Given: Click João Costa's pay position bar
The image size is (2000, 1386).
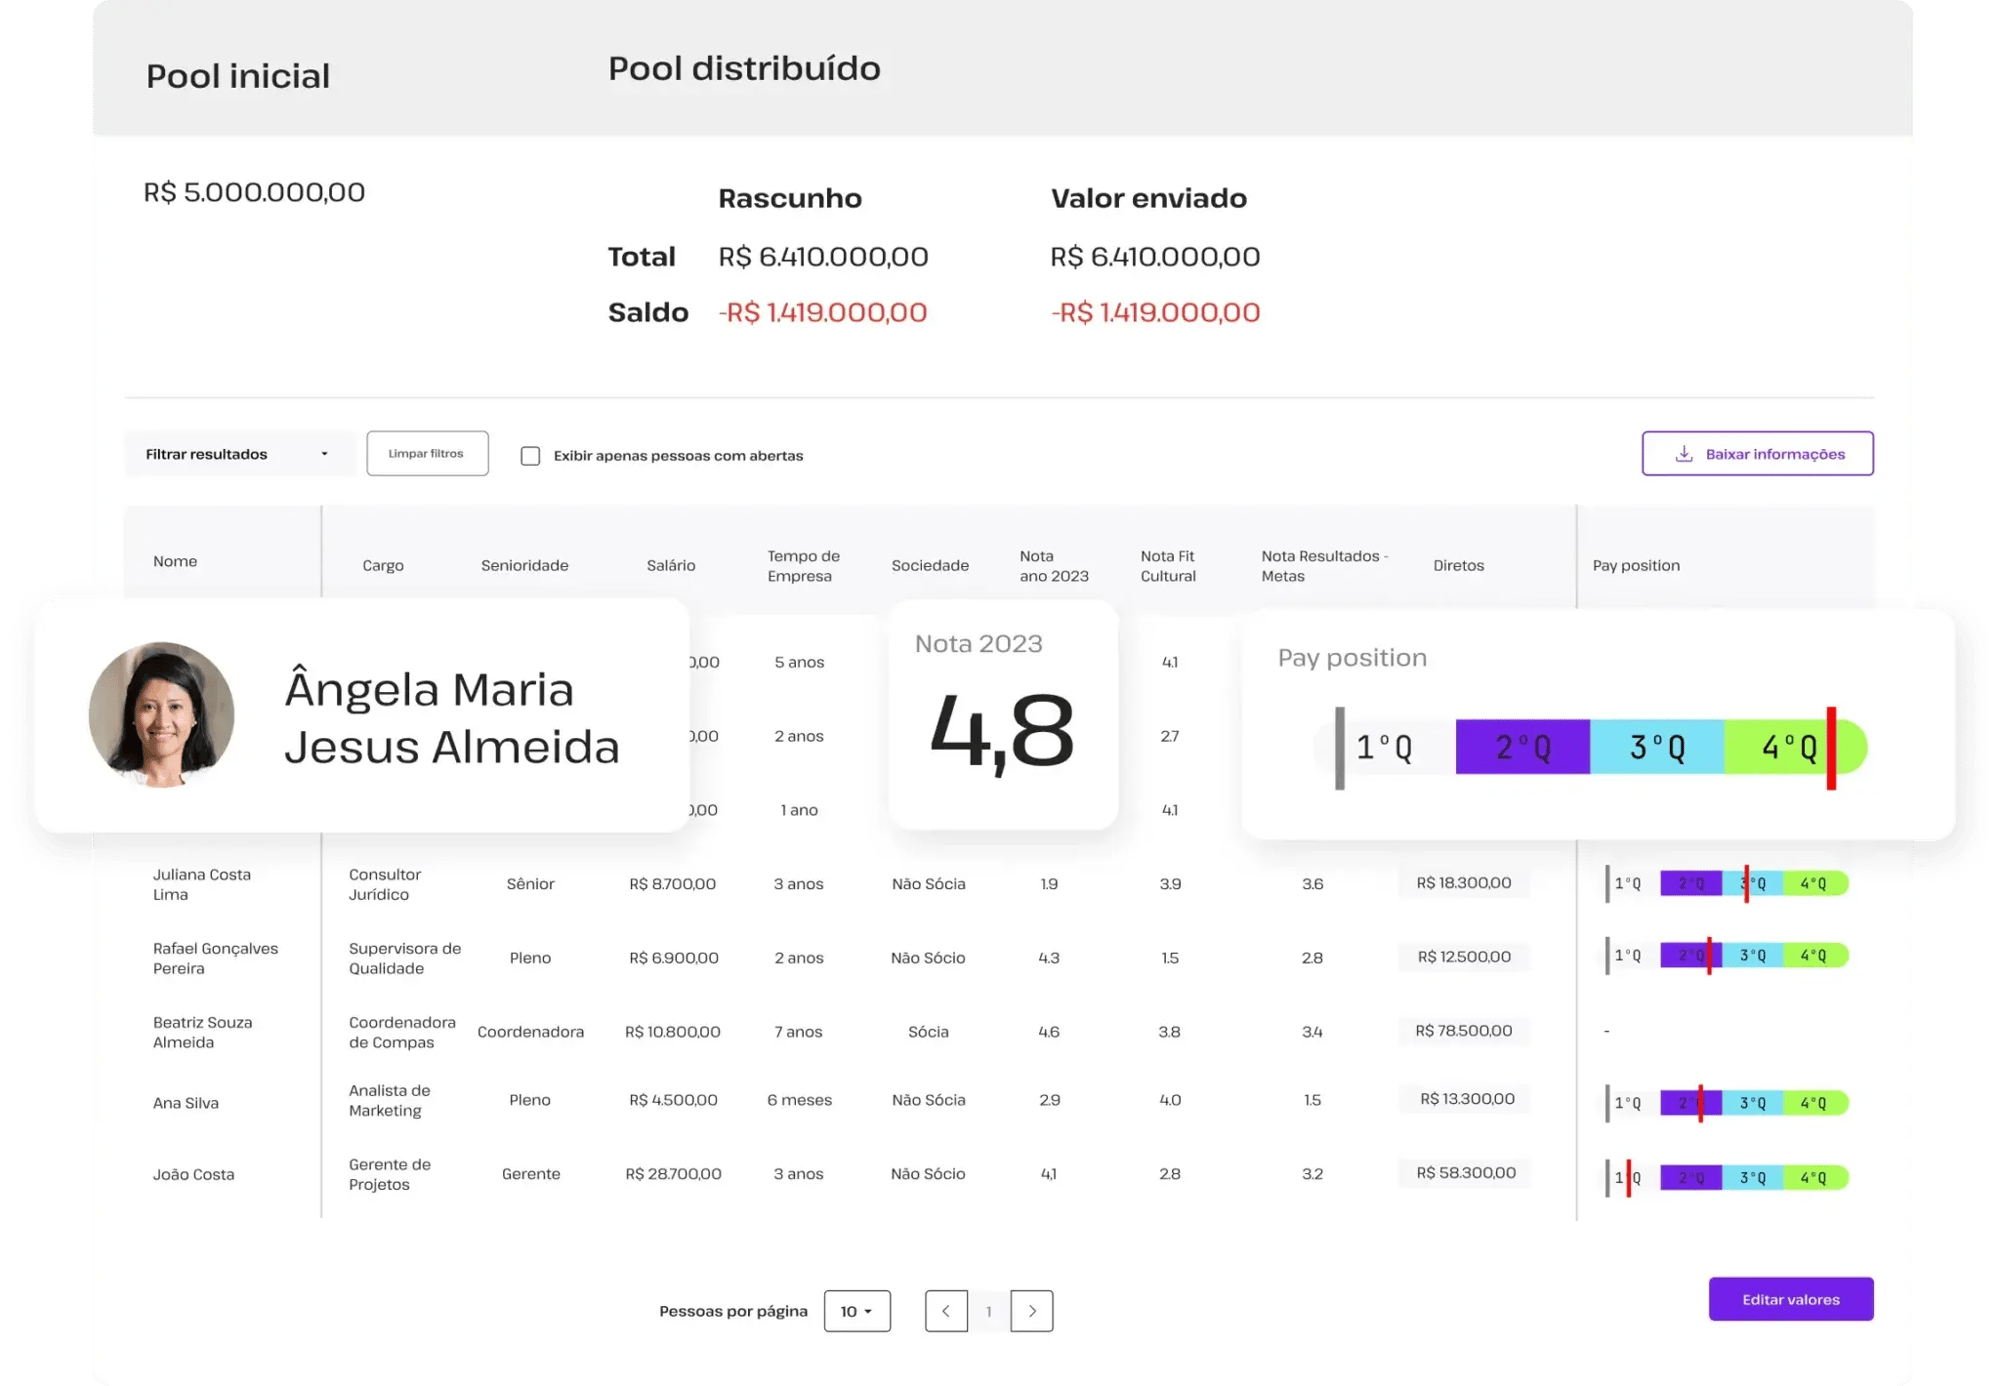Looking at the screenshot, I should (x=1727, y=1178).
